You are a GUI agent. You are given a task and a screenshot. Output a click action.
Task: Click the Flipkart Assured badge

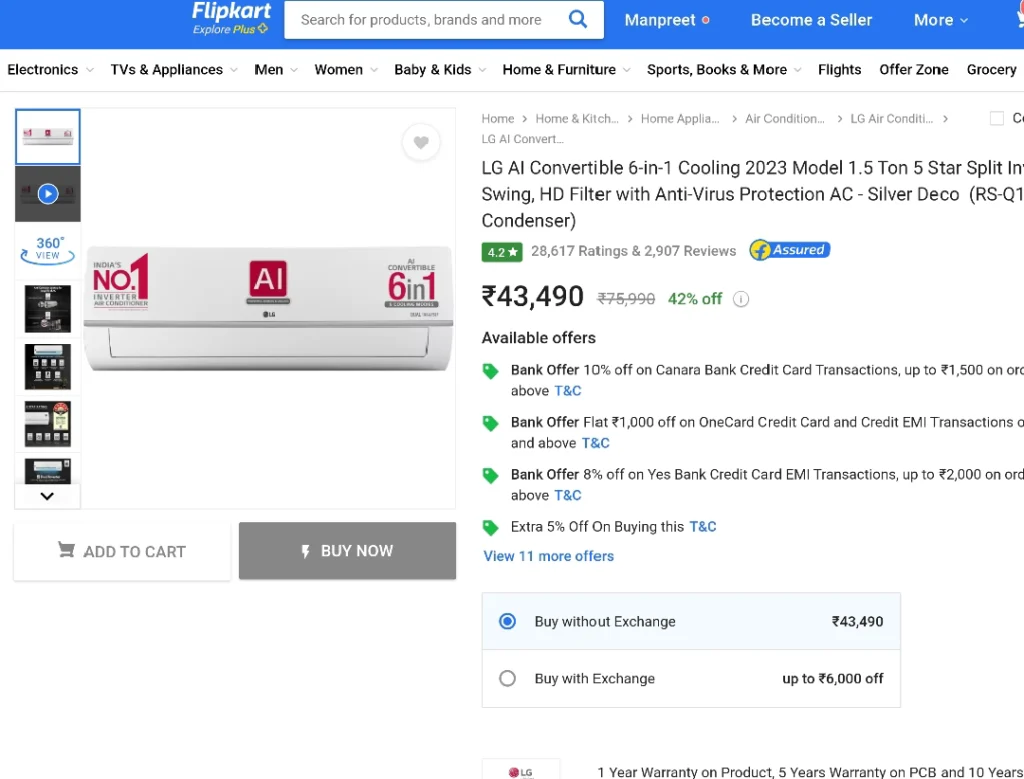tap(790, 250)
